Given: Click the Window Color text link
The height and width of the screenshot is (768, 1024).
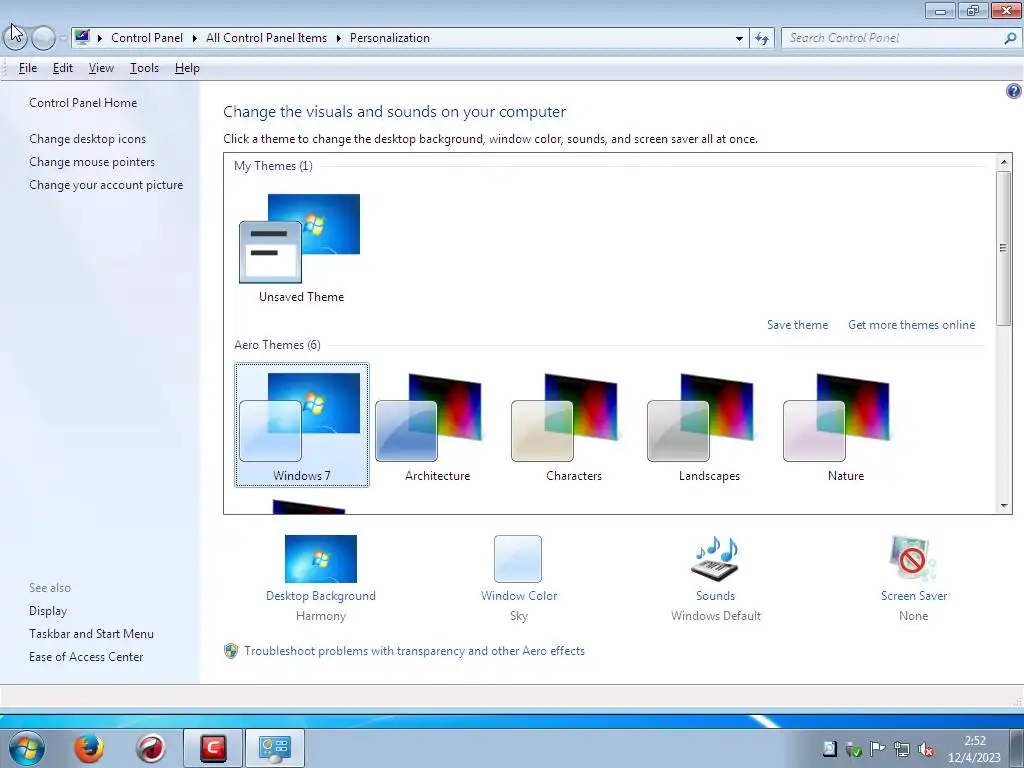Looking at the screenshot, I should 519,596.
